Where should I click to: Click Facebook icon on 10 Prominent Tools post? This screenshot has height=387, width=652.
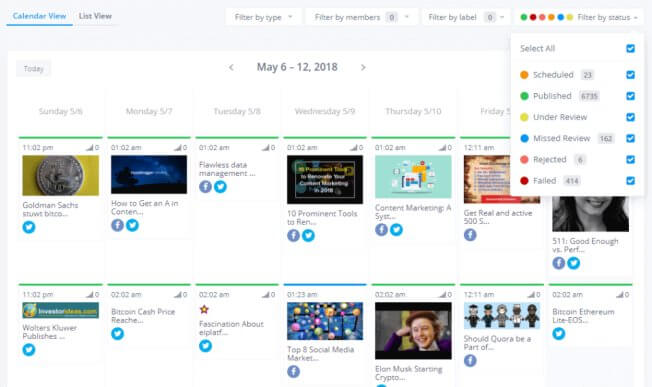point(294,235)
